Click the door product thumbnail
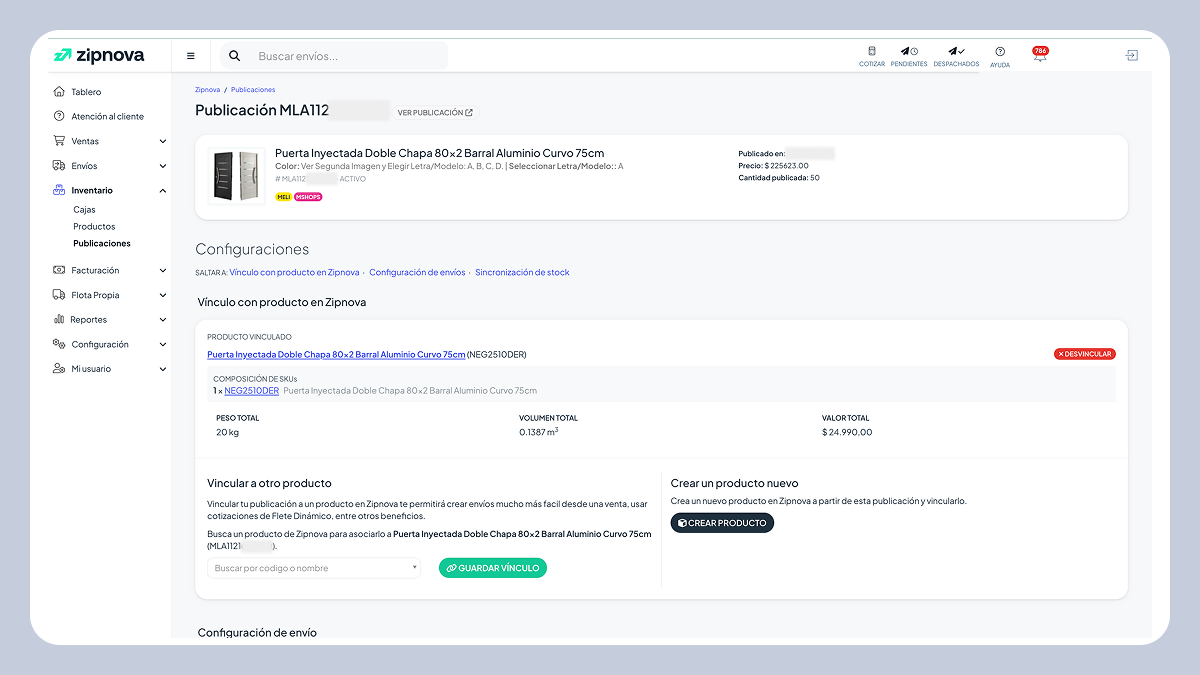Image resolution: width=1200 pixels, height=675 pixels. [x=236, y=177]
